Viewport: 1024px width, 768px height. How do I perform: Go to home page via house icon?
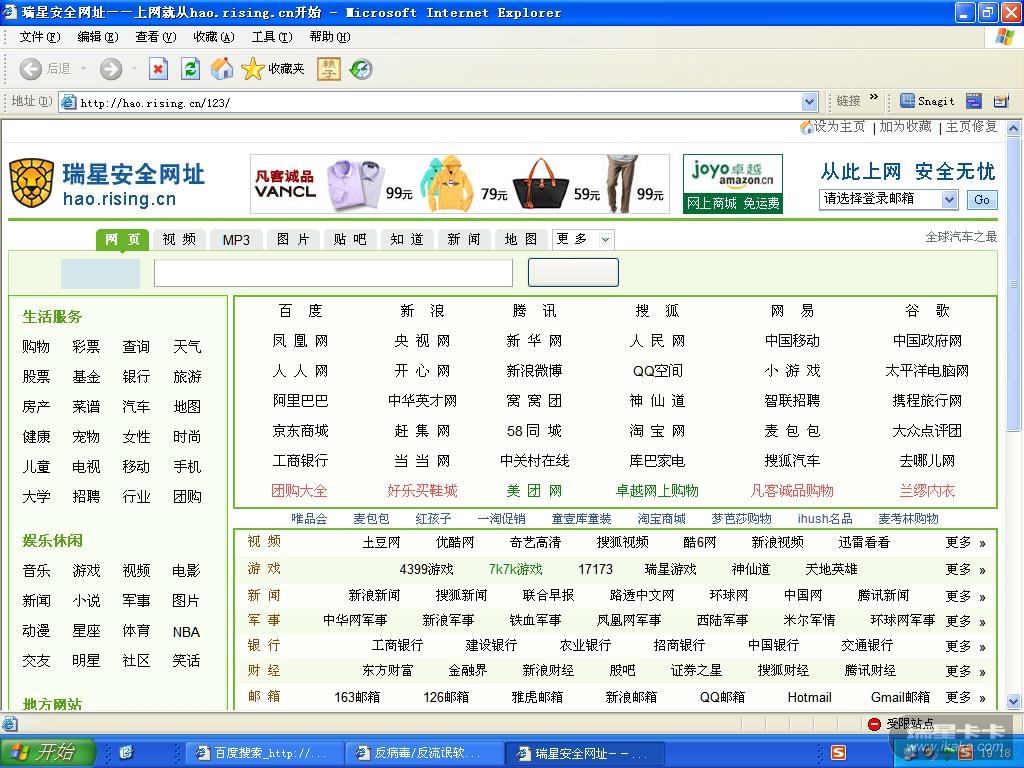pyautogui.click(x=222, y=69)
